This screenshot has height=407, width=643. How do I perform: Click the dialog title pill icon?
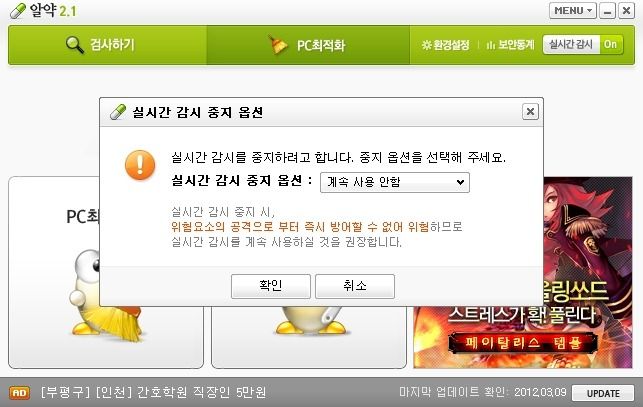(x=118, y=112)
